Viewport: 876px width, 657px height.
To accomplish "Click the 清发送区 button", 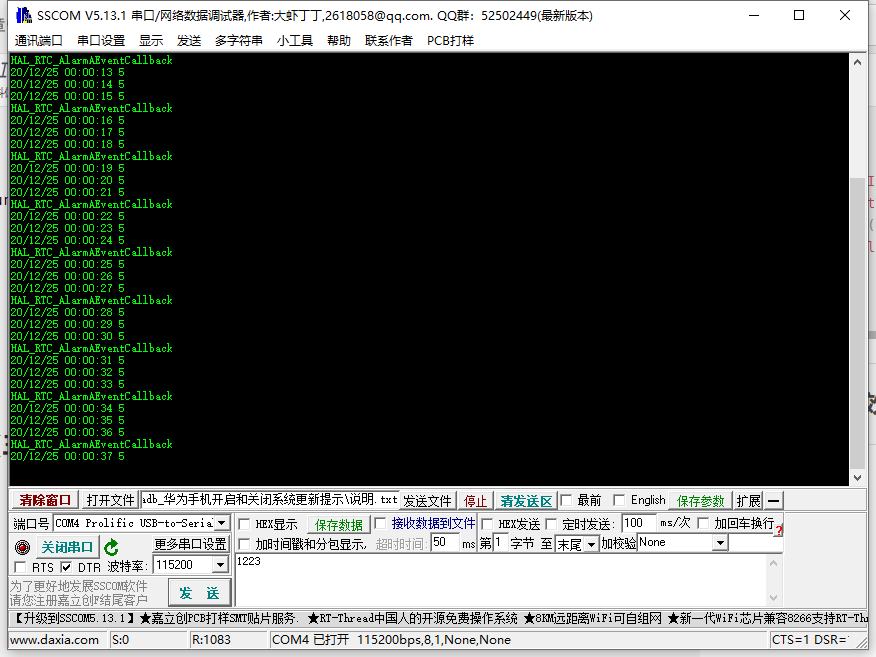I will (526, 501).
